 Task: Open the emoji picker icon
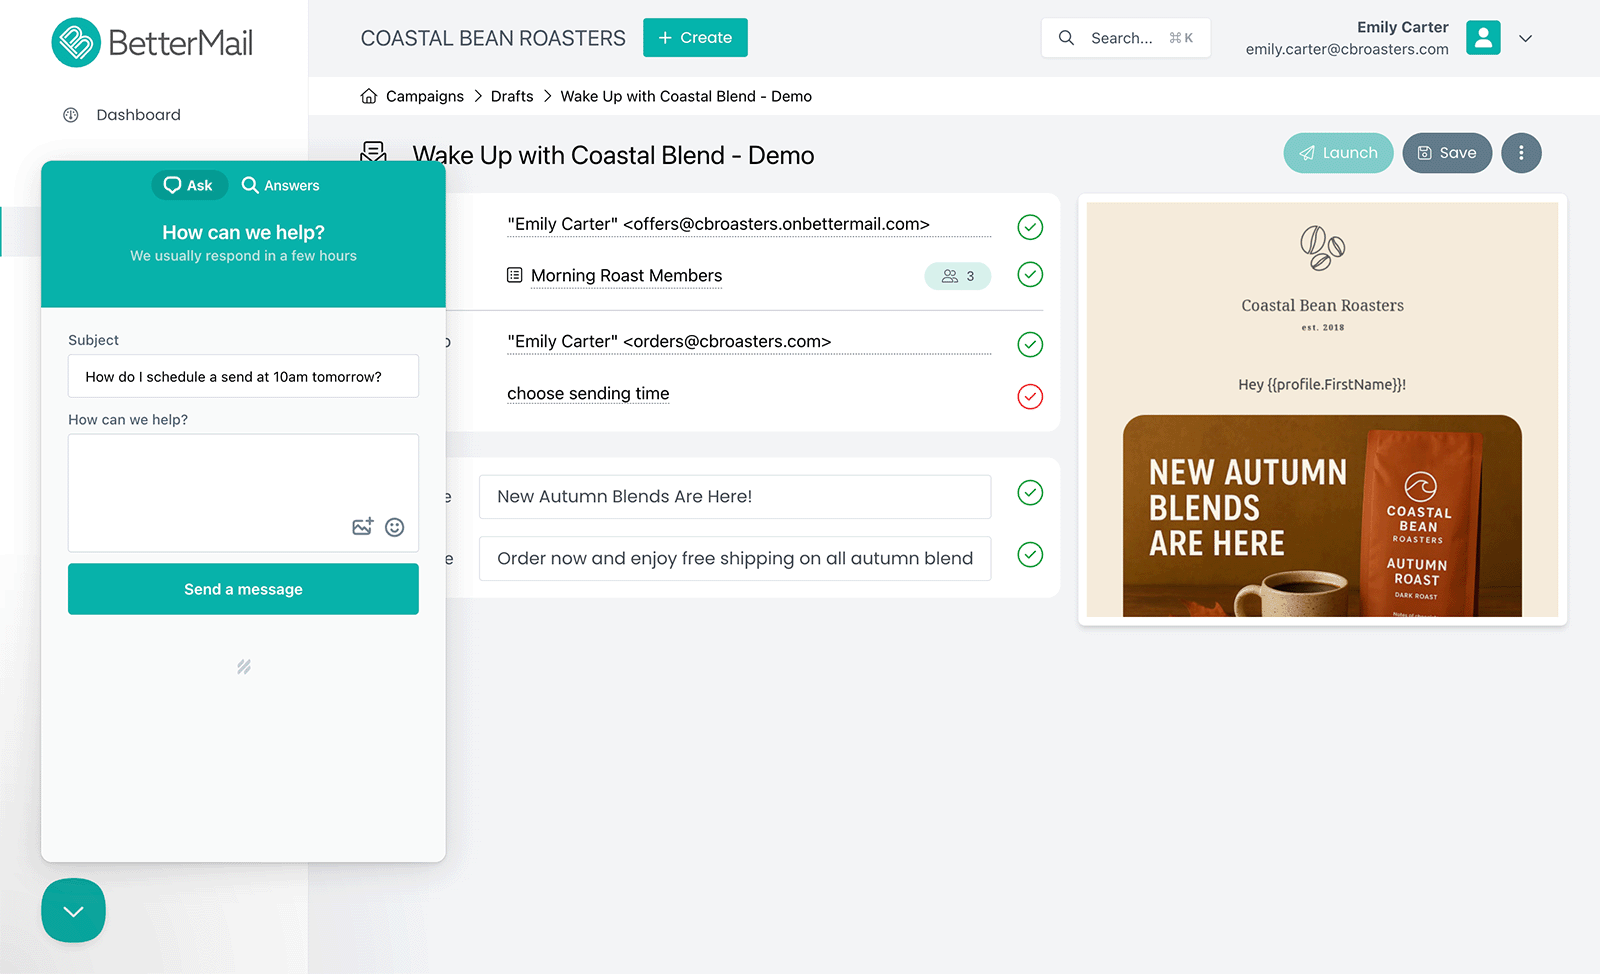point(395,527)
